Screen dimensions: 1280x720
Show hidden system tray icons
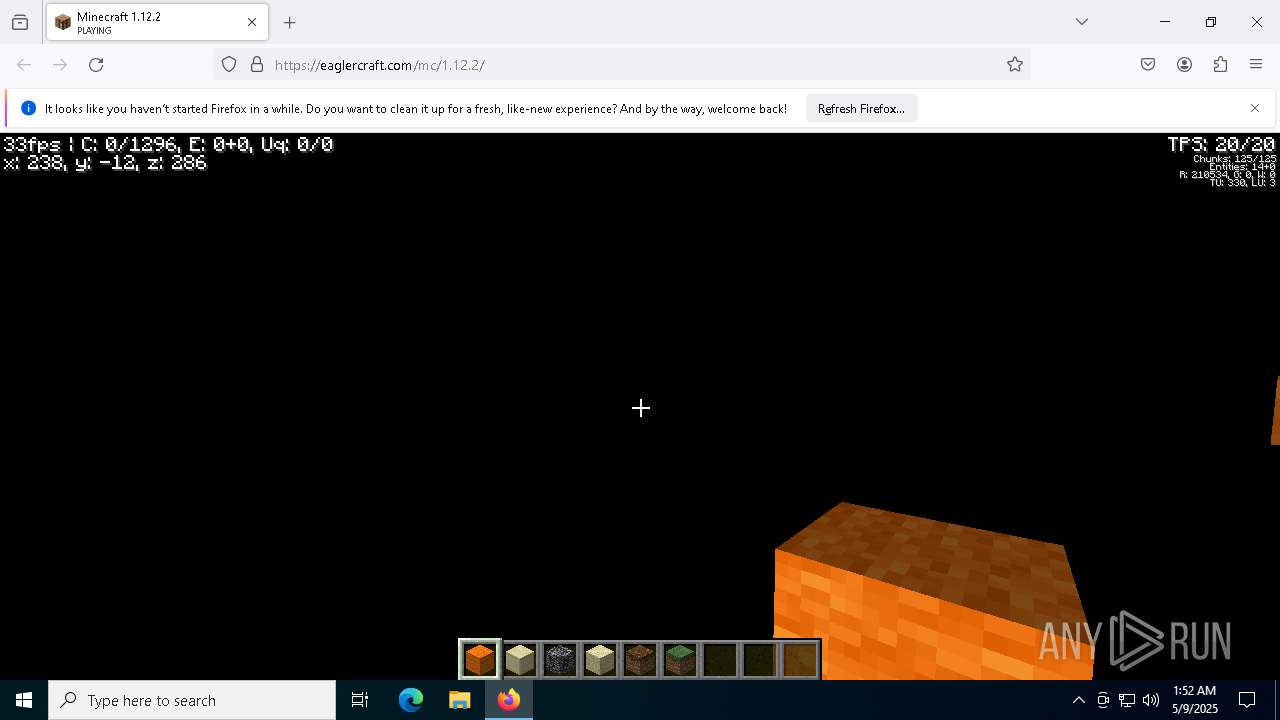[1078, 700]
